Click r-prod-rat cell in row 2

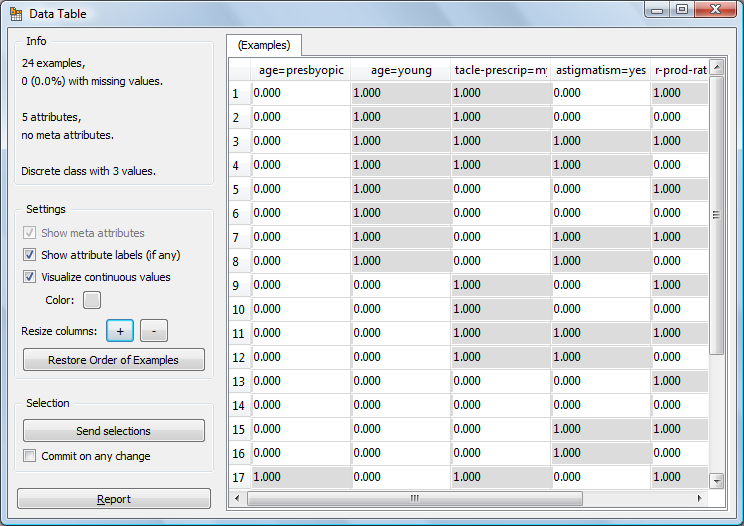pos(680,117)
